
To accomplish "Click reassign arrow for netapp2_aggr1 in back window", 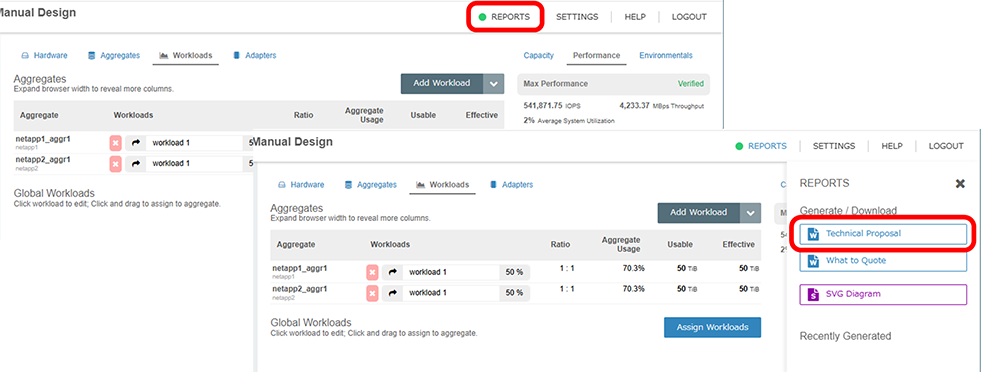I will [x=135, y=164].
